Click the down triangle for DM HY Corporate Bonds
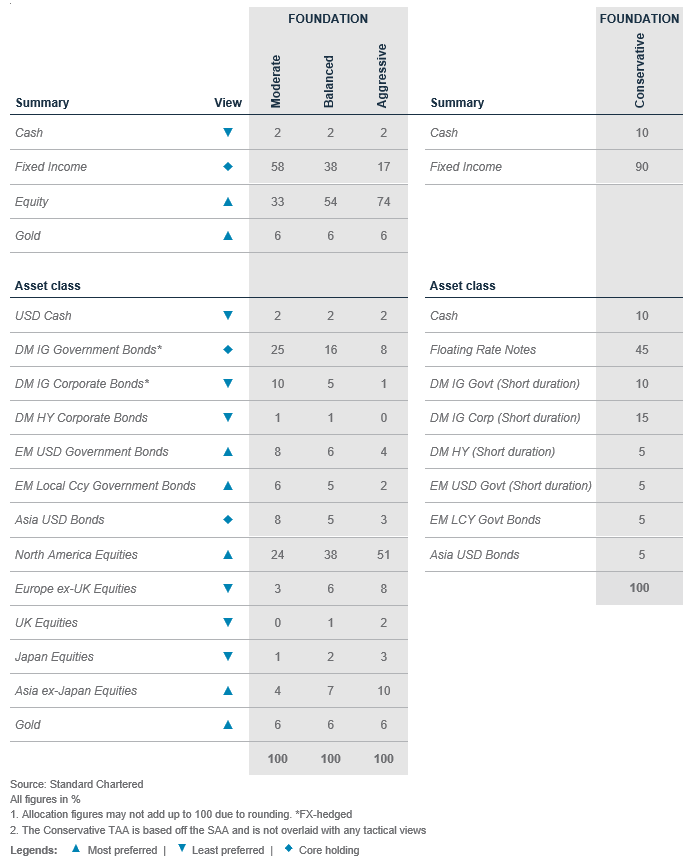The width and height of the screenshot is (699, 863). [x=228, y=418]
